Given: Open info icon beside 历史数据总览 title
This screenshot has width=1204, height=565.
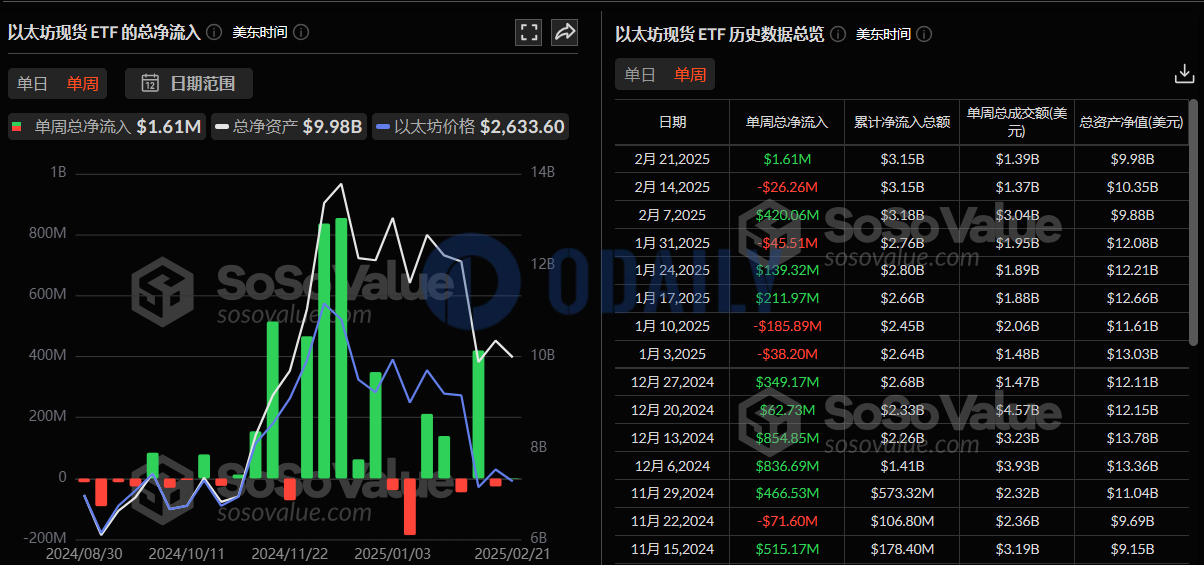Looking at the screenshot, I should (838, 34).
